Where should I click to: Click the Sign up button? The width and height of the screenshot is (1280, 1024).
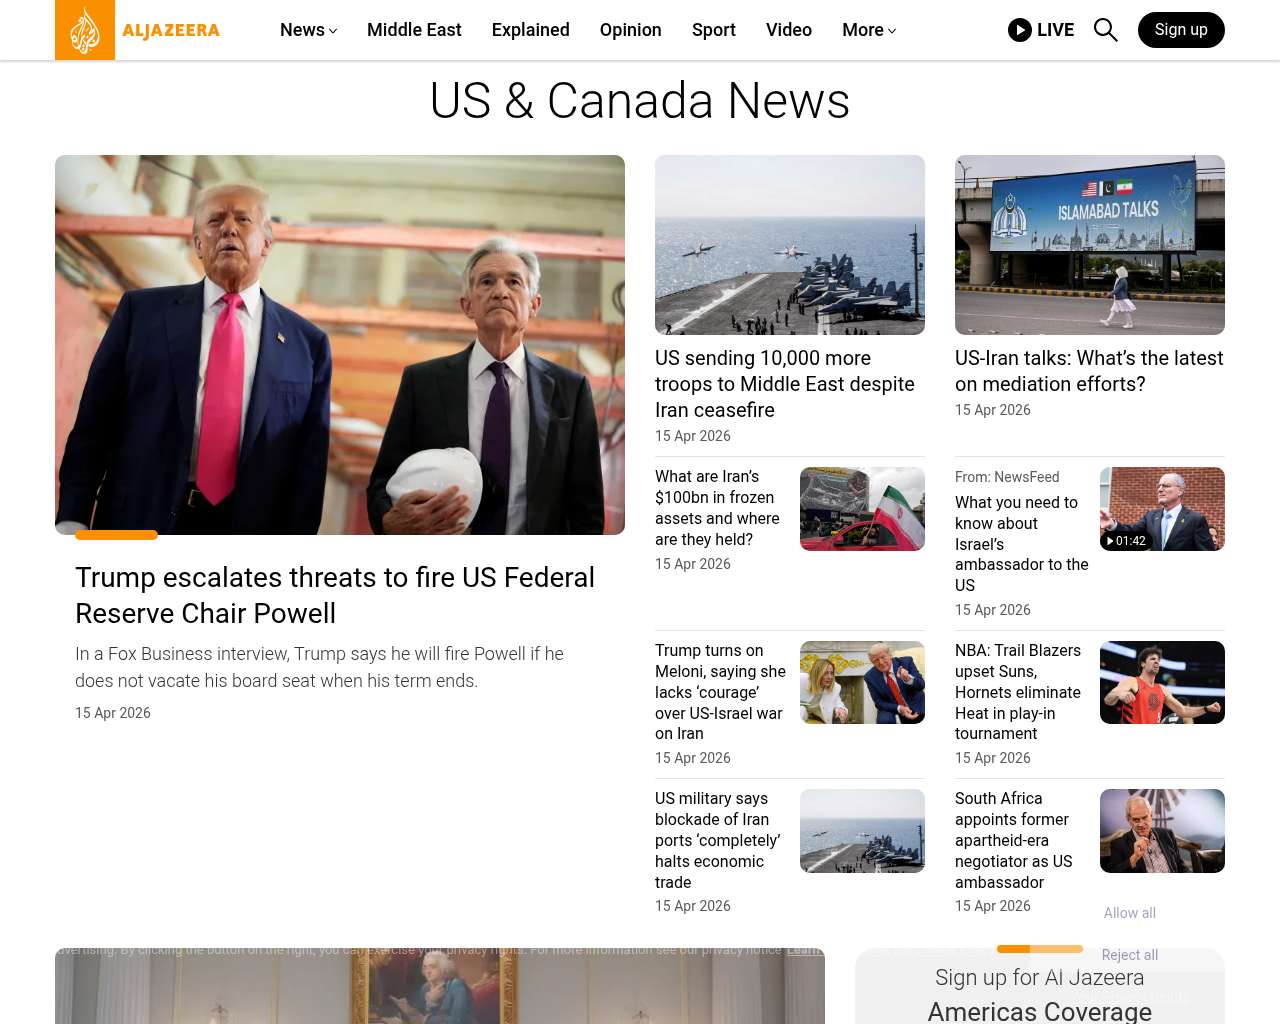click(1181, 30)
